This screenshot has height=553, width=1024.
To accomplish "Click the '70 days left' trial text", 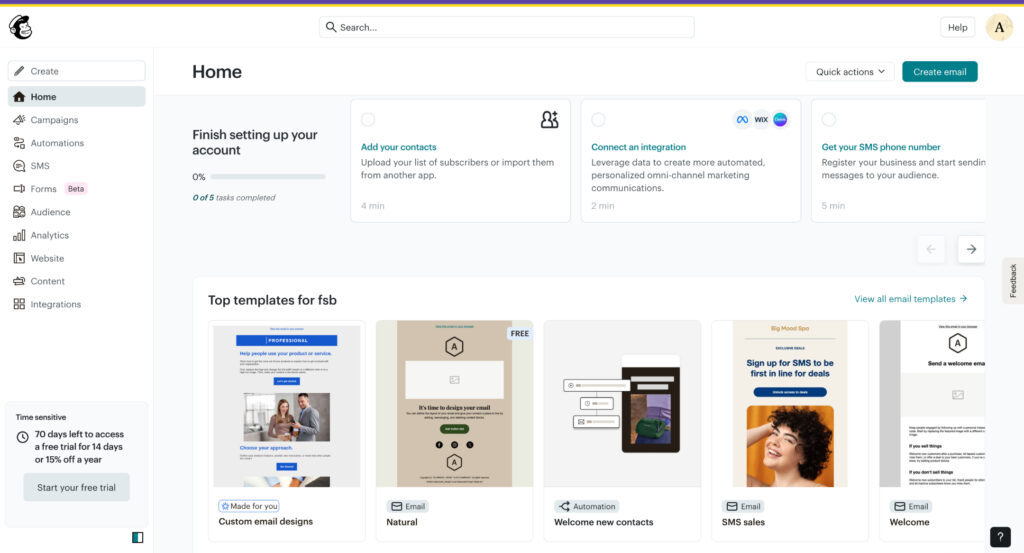I will pyautogui.click(x=79, y=447).
